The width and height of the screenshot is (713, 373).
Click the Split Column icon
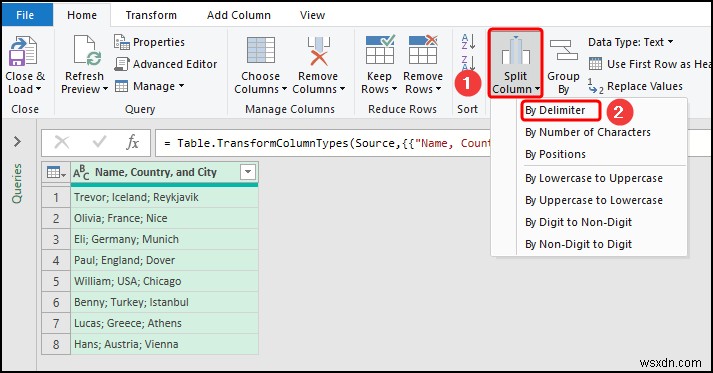point(516,50)
